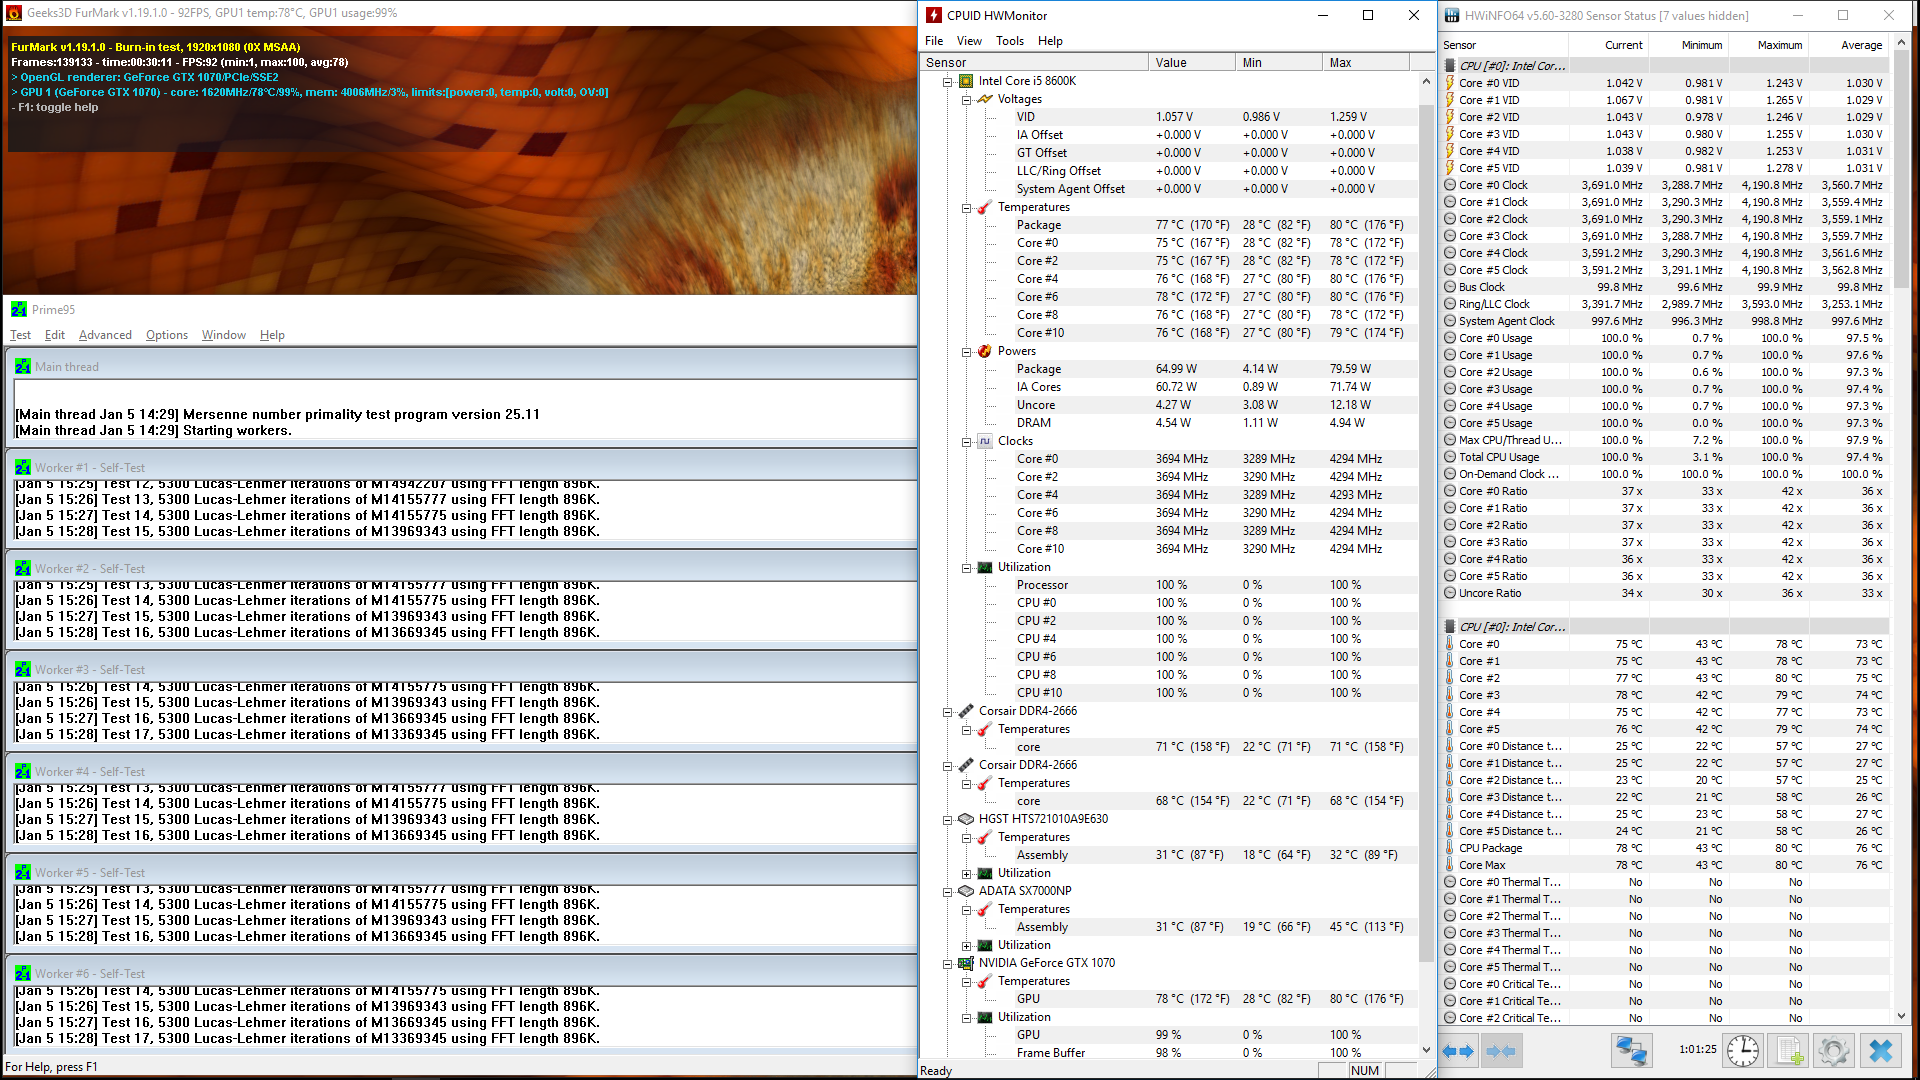Image resolution: width=1920 pixels, height=1080 pixels.
Task: Click thermometer icon beside CPU Temperatures
Action: 985,207
